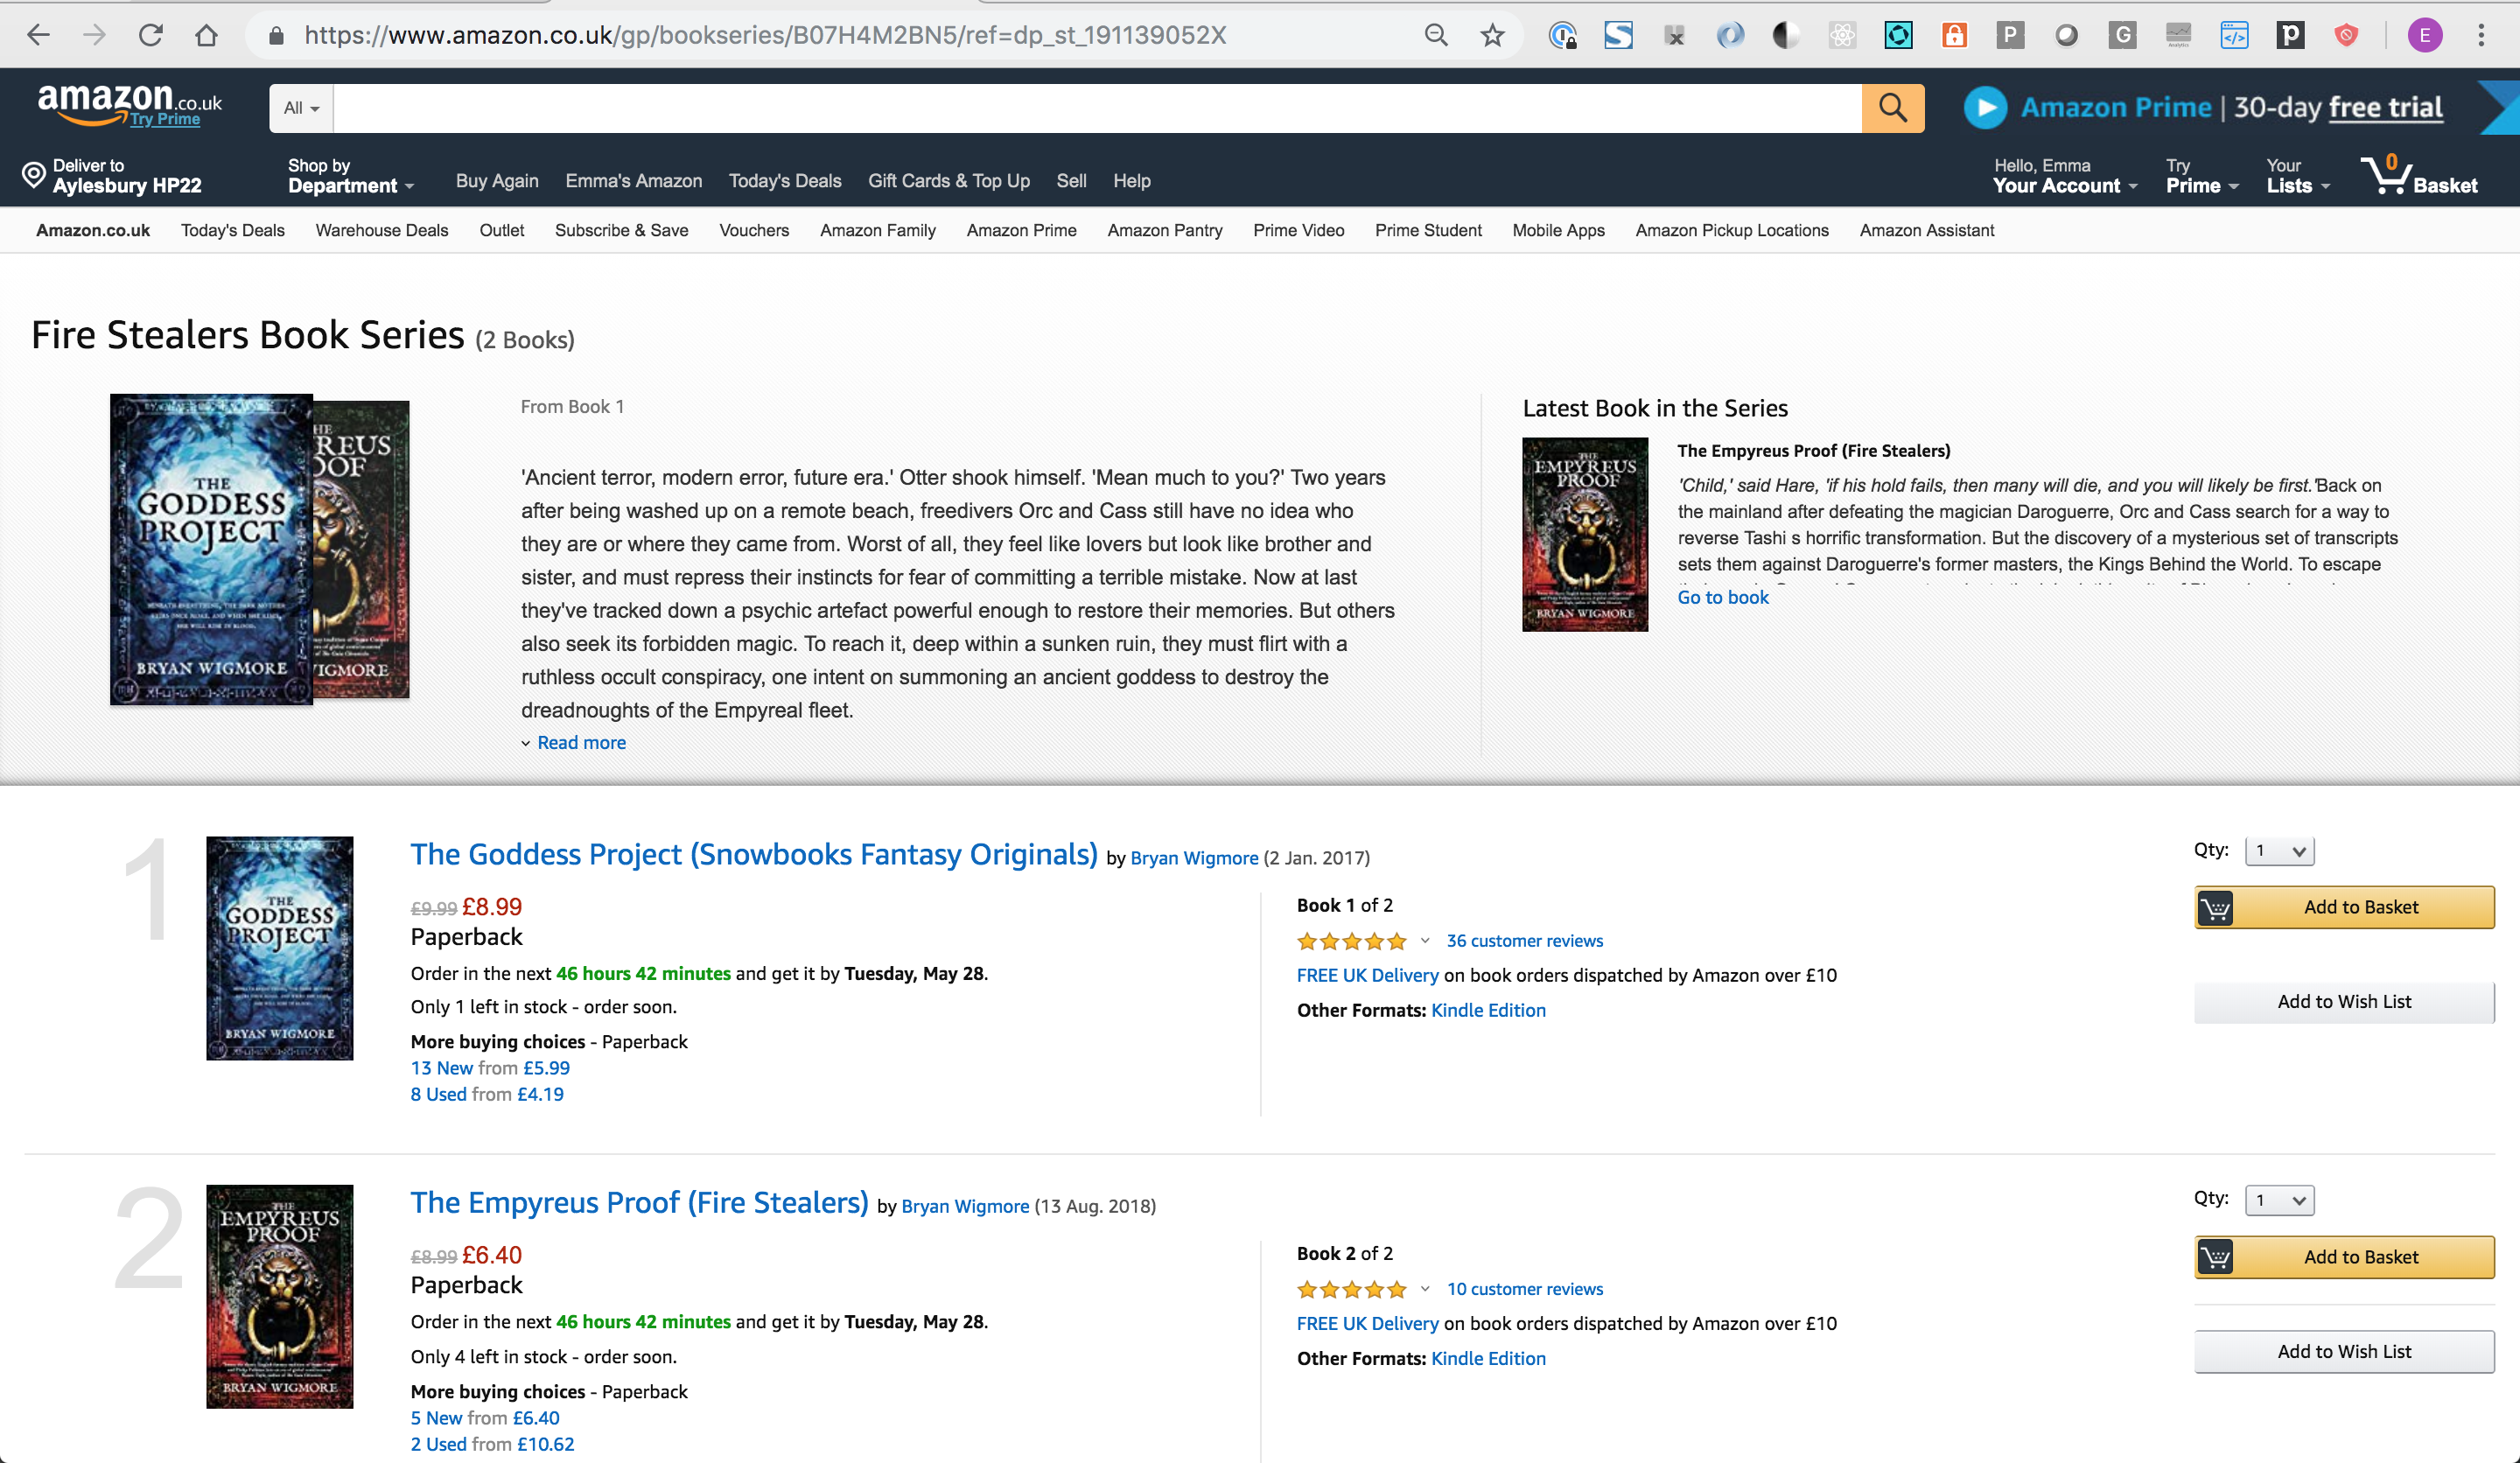Open the basket cart icon

coord(2386,175)
